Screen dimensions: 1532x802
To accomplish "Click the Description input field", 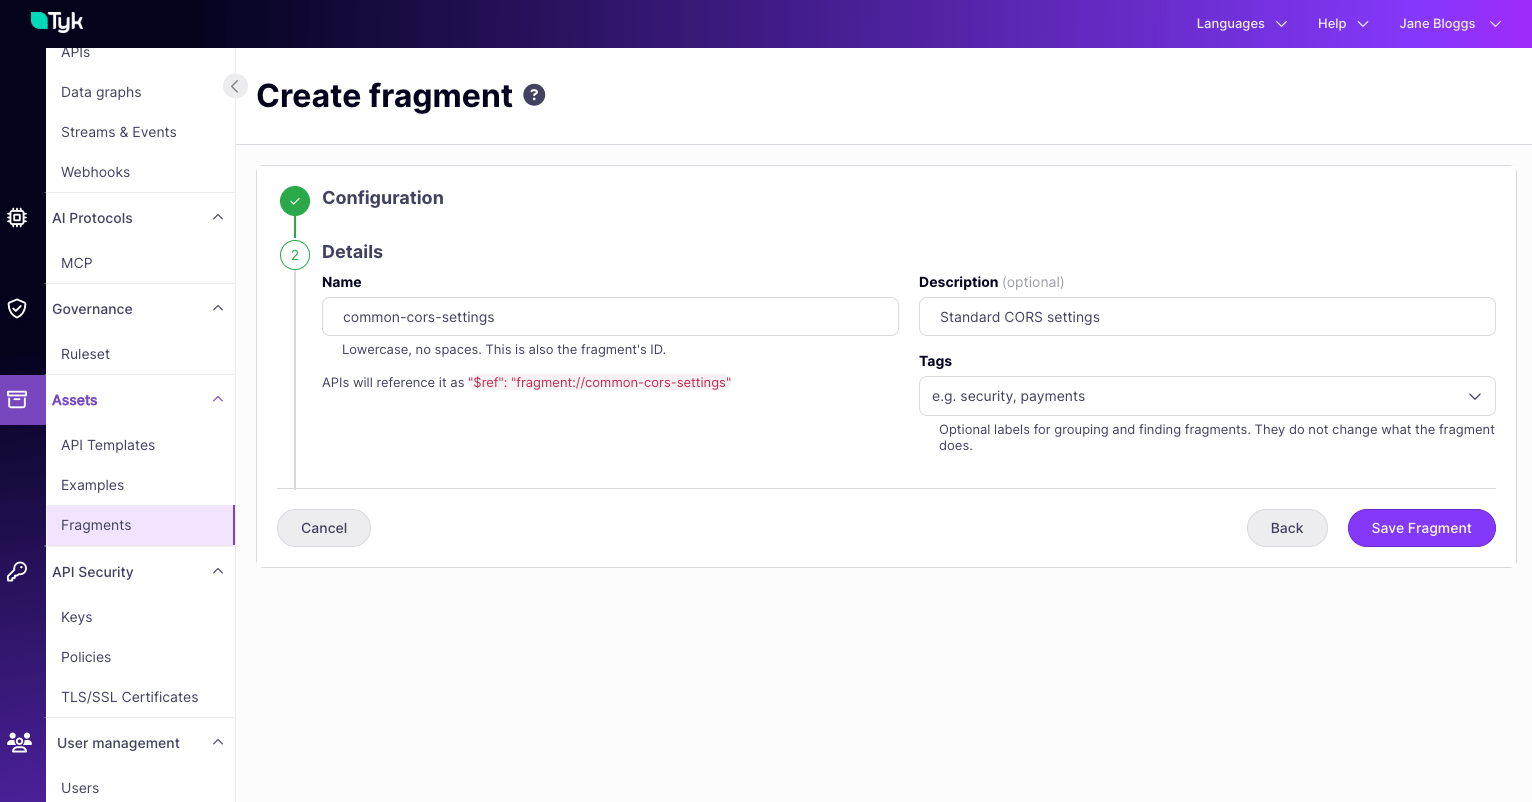I will coord(1207,317).
